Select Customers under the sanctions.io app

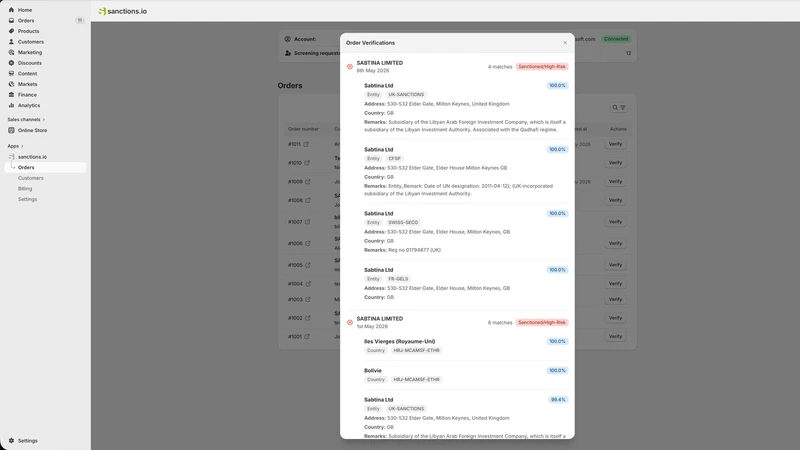[31, 178]
